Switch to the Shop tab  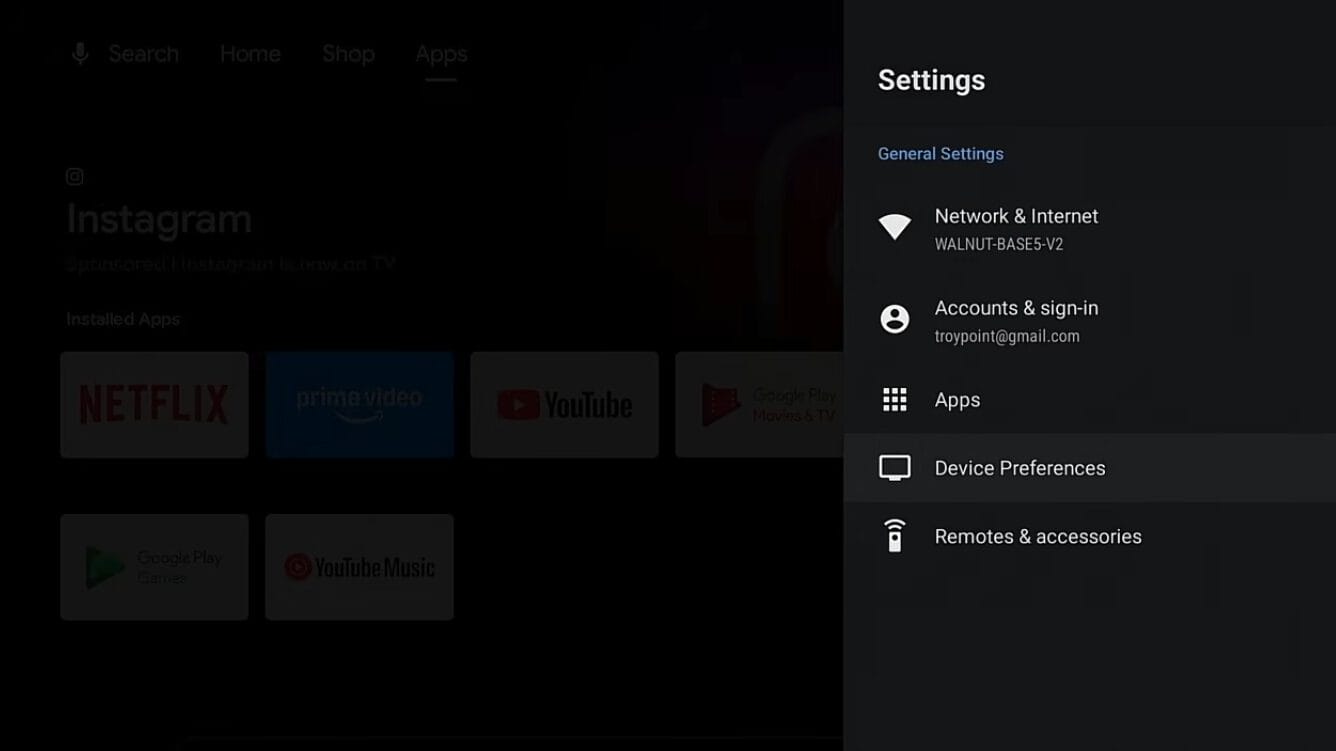coord(348,54)
